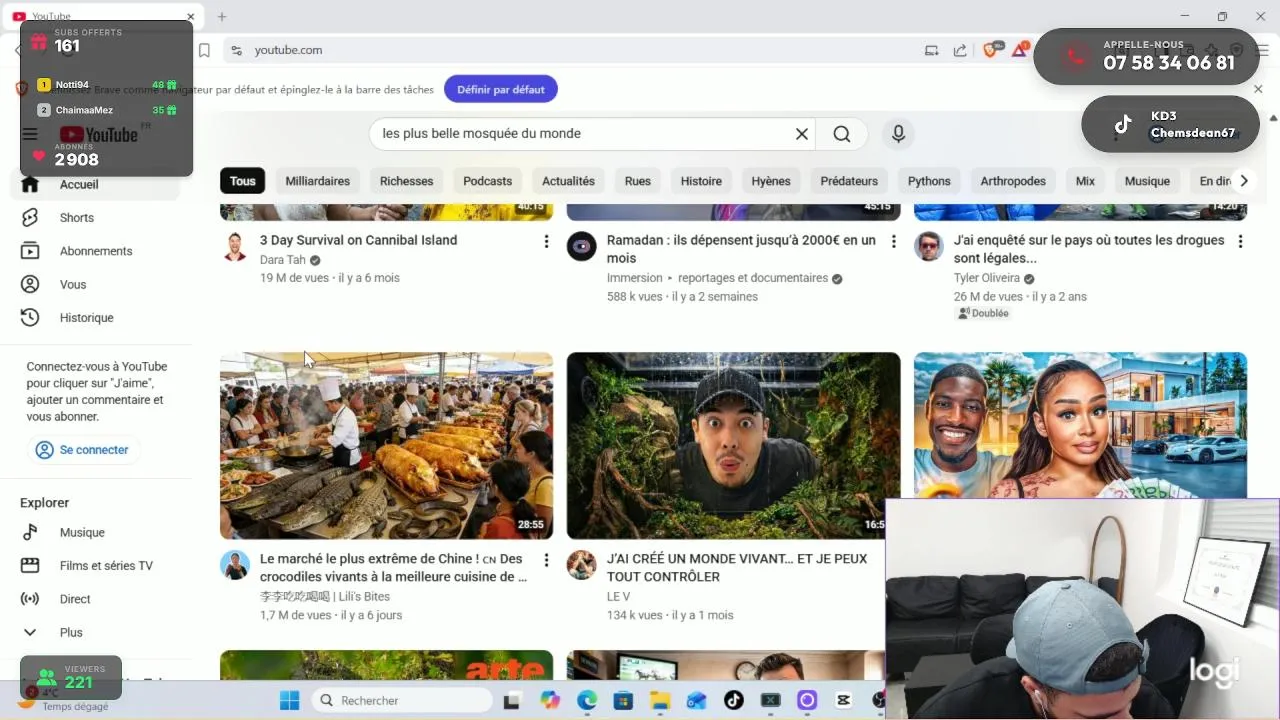This screenshot has height=720, width=1280.
Task: Select the Actualités filter chip
Action: click(568, 181)
